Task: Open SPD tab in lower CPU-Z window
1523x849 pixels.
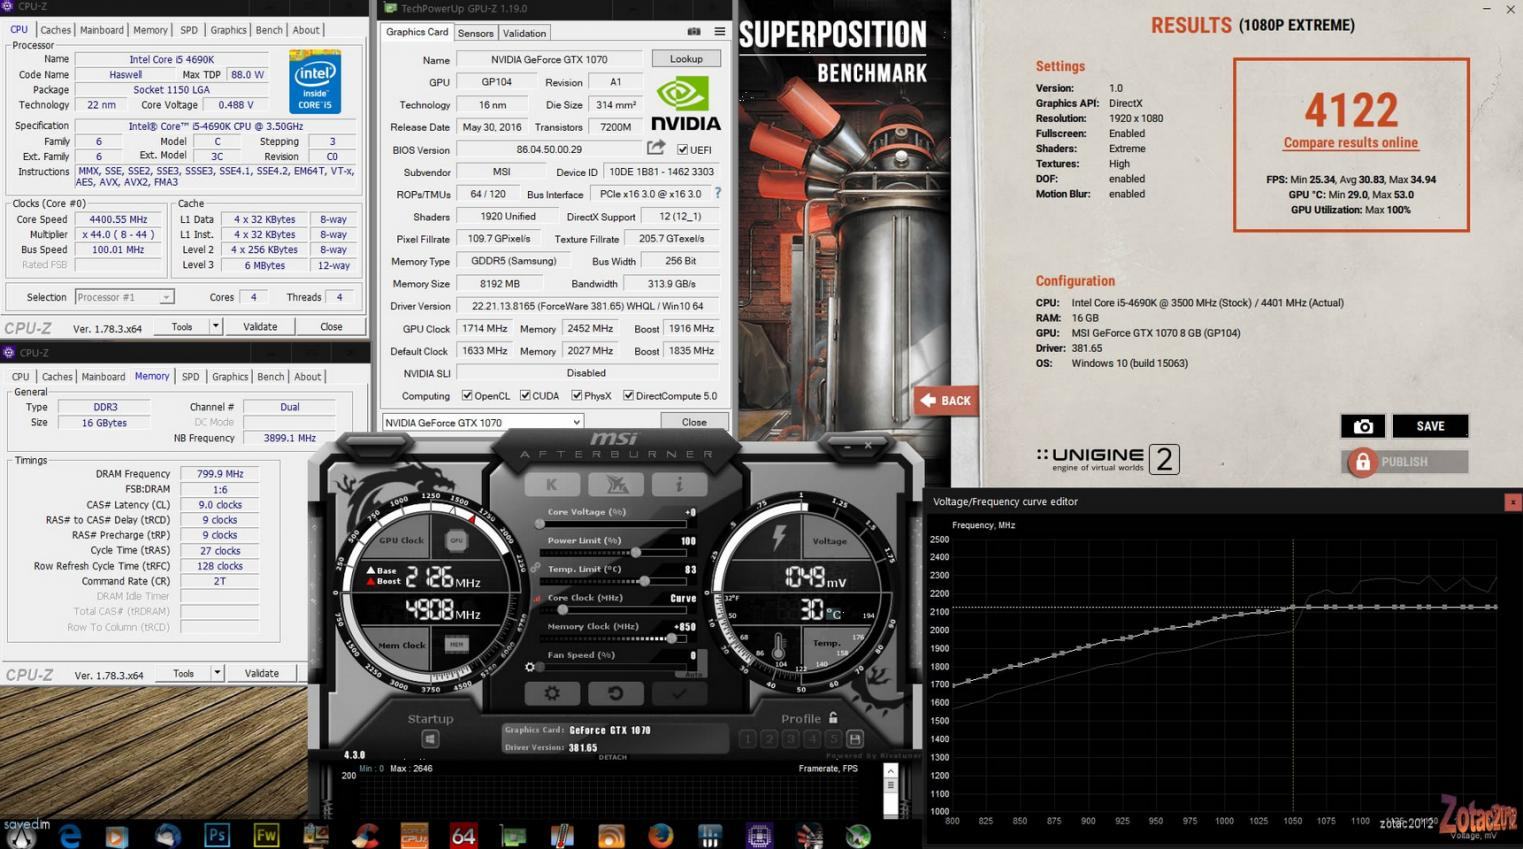Action: pyautogui.click(x=190, y=377)
